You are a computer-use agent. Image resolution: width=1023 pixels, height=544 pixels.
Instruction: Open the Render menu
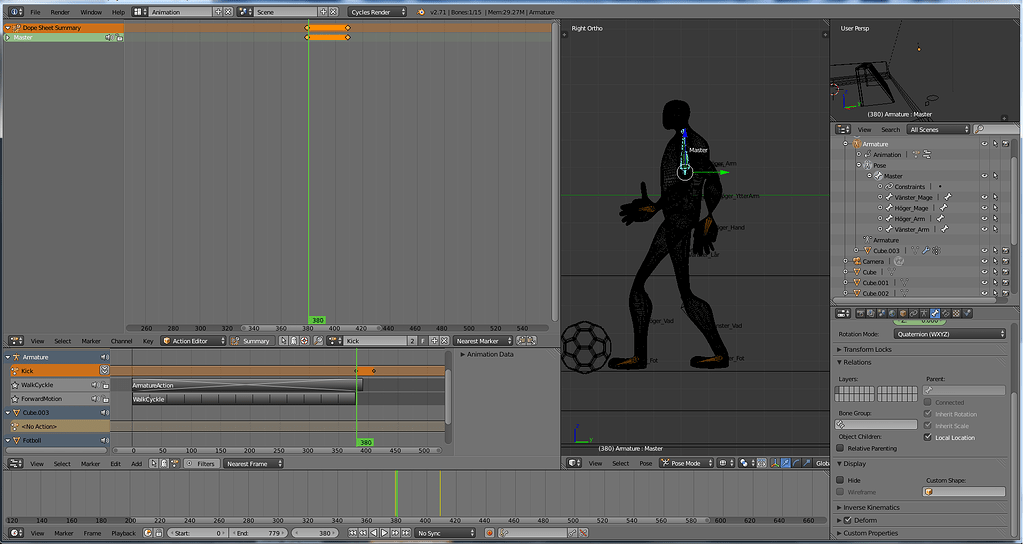coord(60,12)
